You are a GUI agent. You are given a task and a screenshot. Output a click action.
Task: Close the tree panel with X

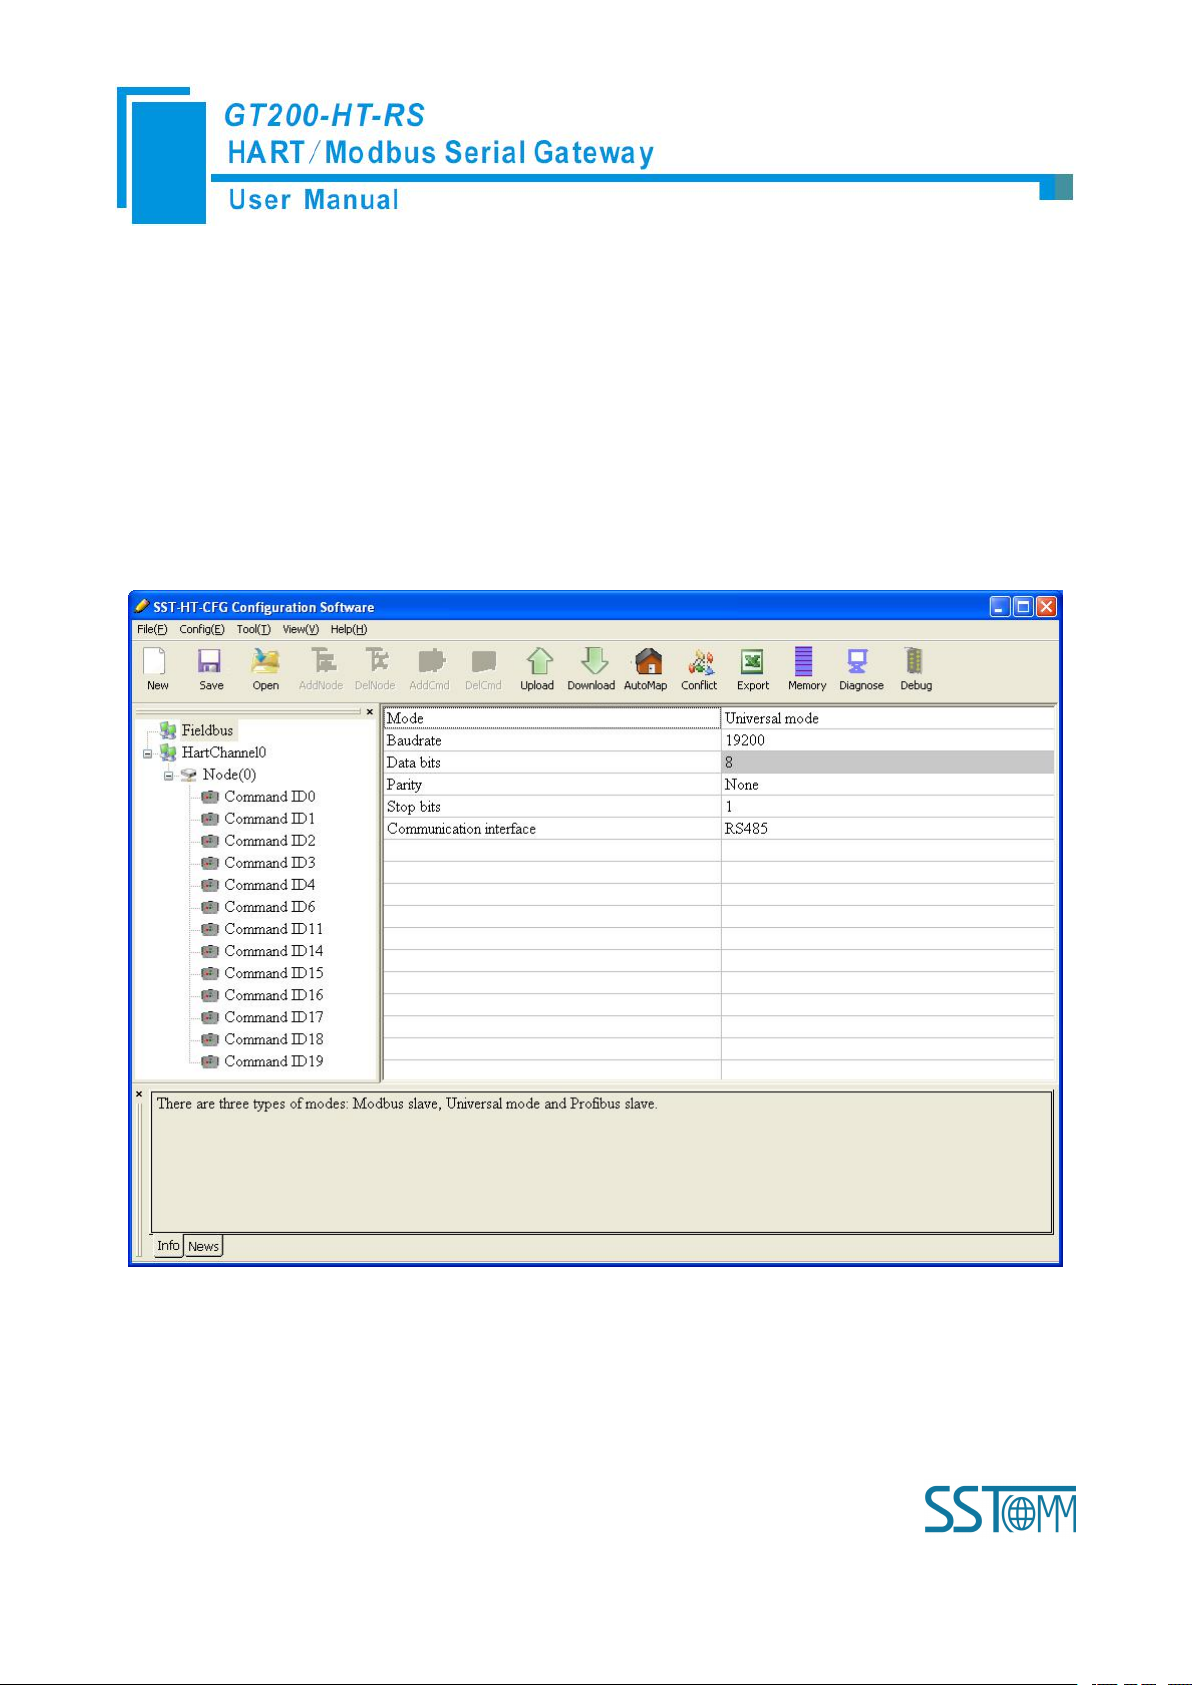click(369, 712)
